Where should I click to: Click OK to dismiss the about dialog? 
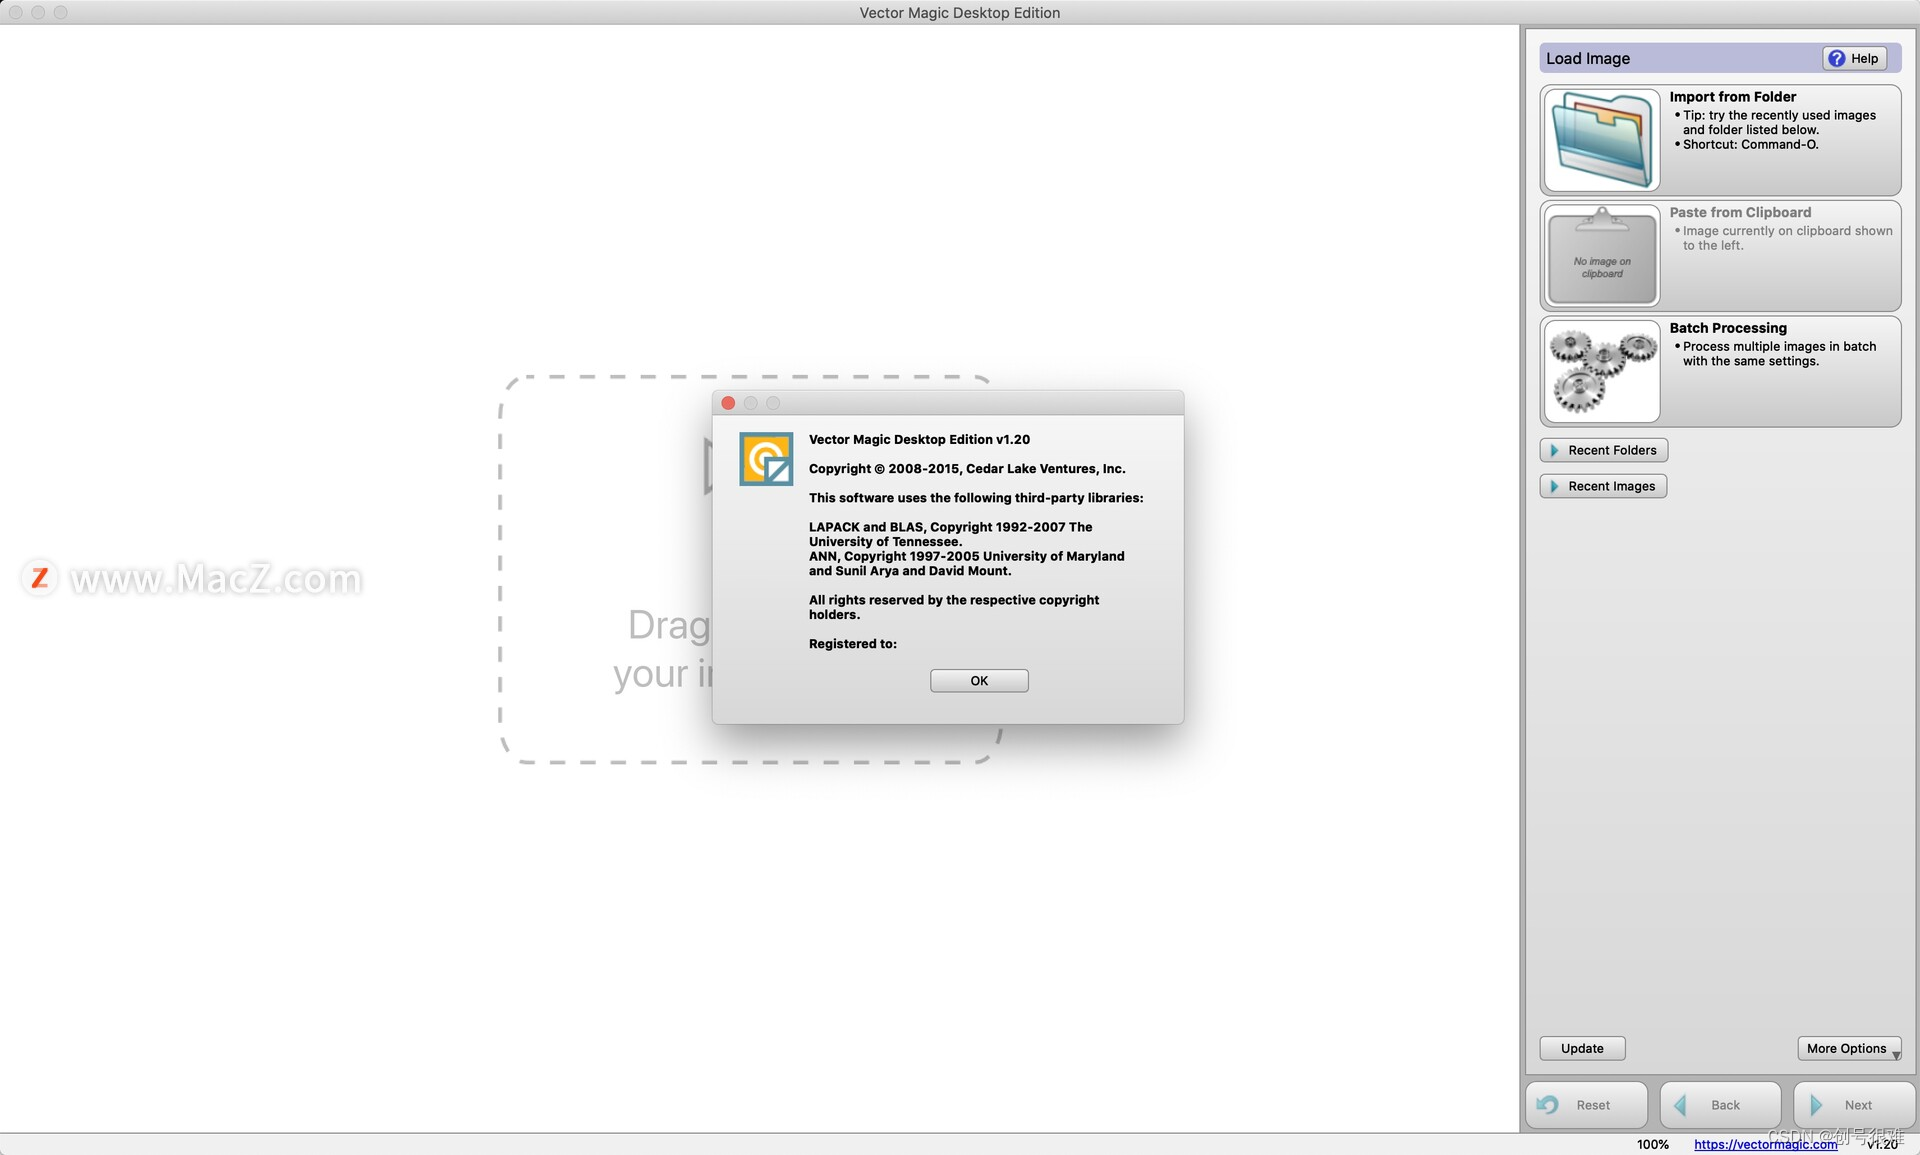979,680
